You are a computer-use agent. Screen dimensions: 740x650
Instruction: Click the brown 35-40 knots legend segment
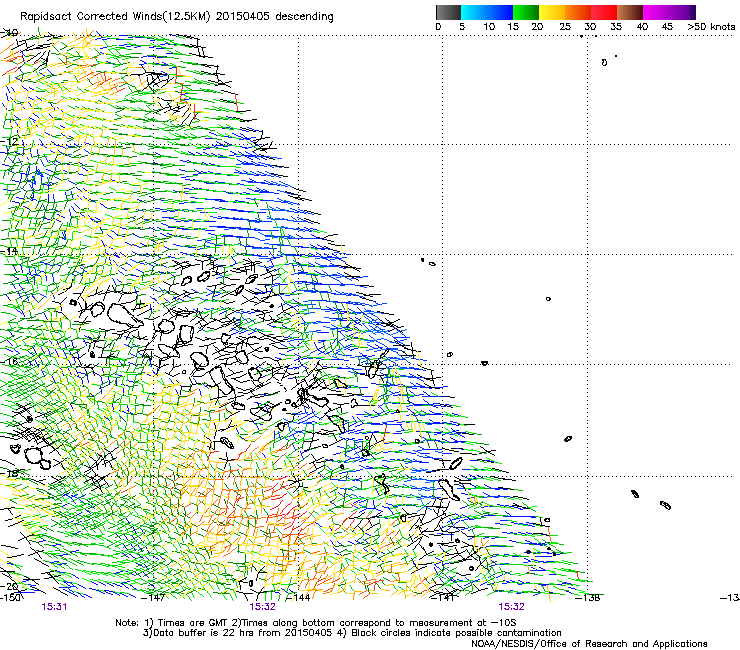(x=630, y=12)
